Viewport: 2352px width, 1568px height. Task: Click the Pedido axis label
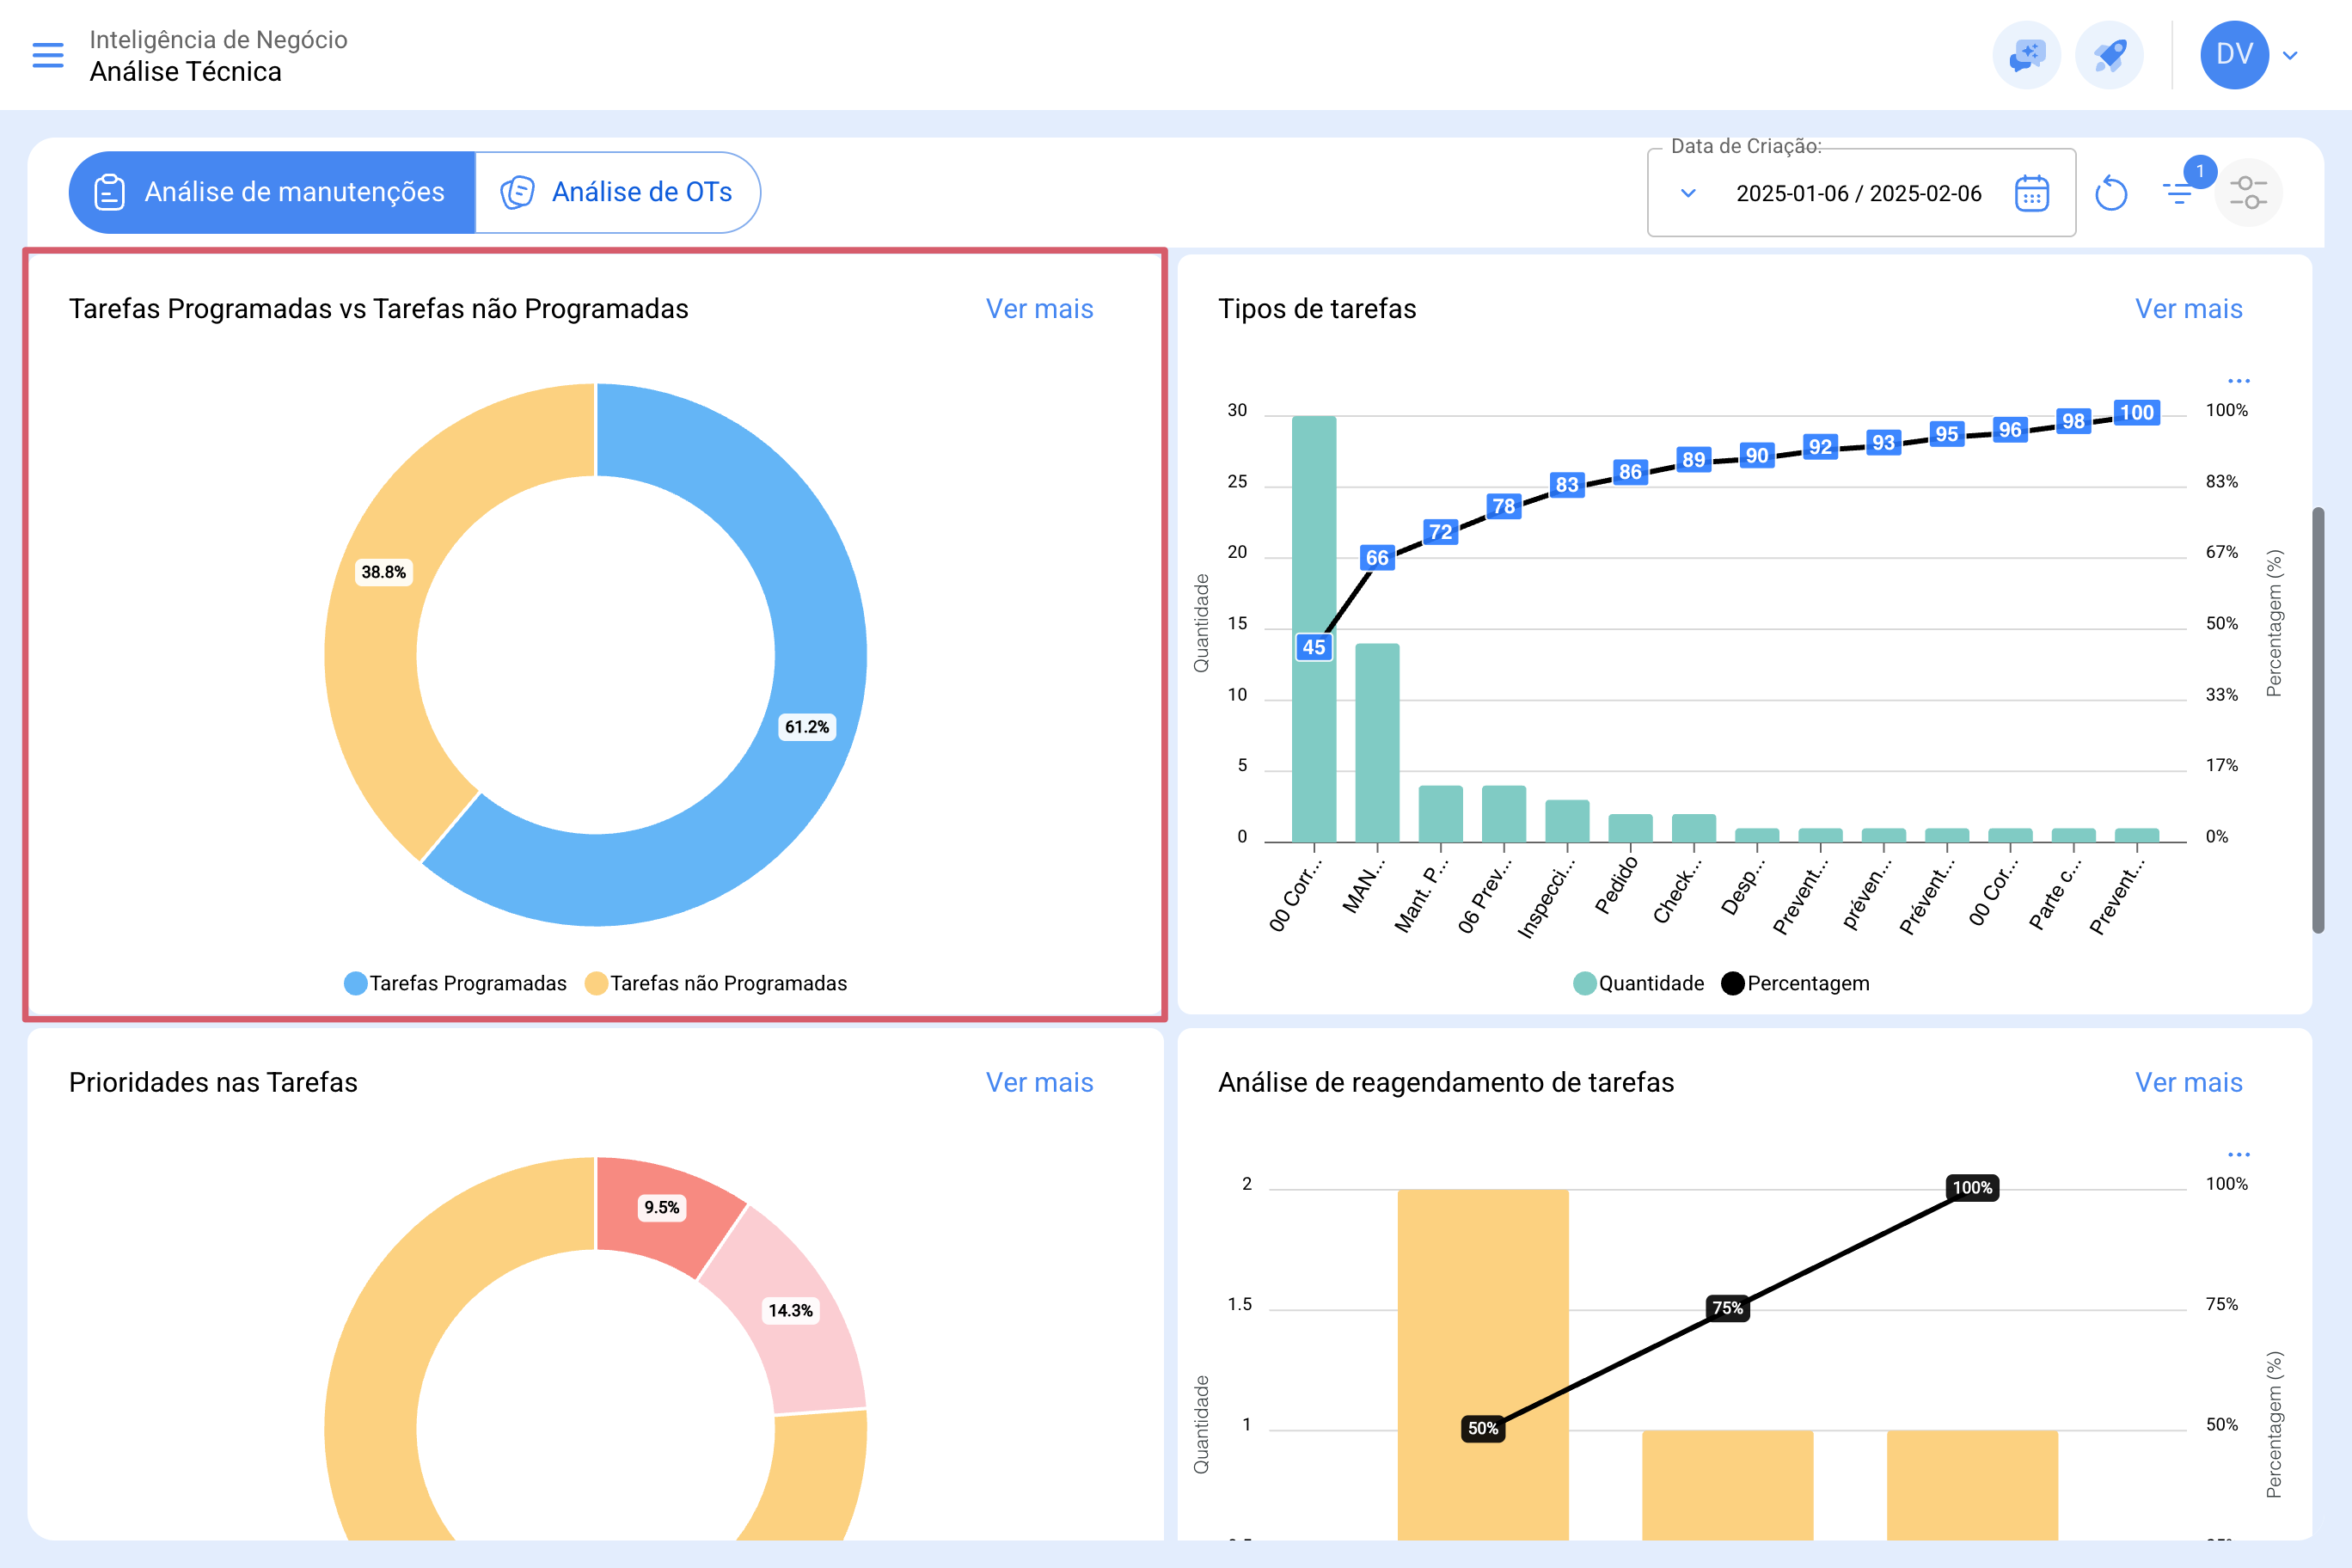[1616, 885]
